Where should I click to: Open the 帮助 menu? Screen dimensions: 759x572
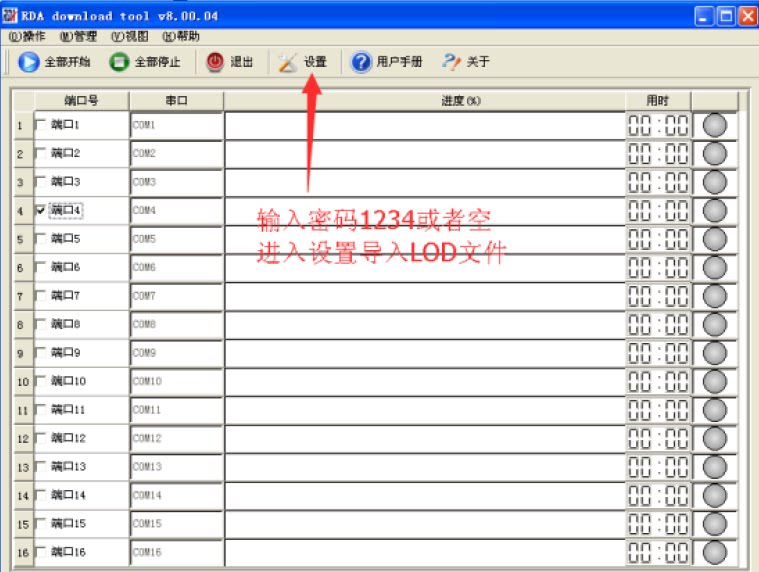click(x=181, y=36)
